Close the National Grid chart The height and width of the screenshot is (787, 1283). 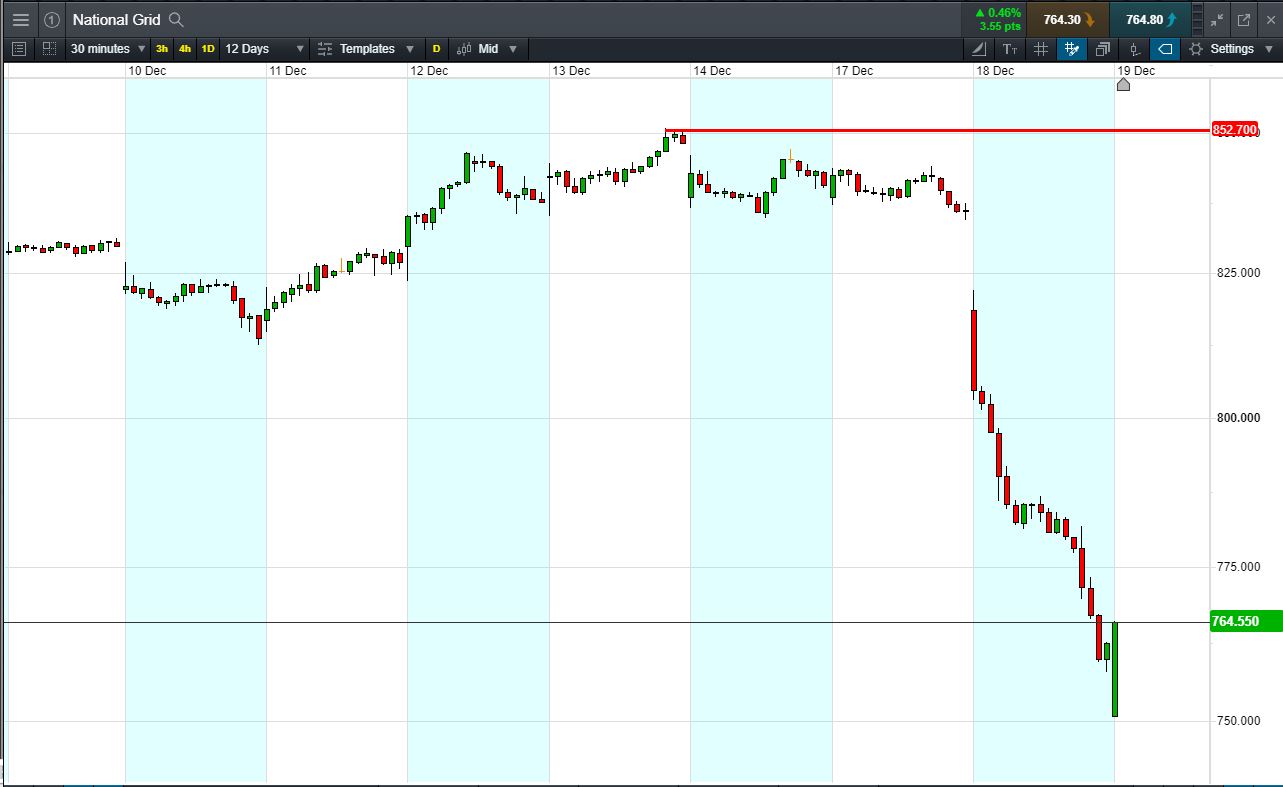click(1270, 20)
